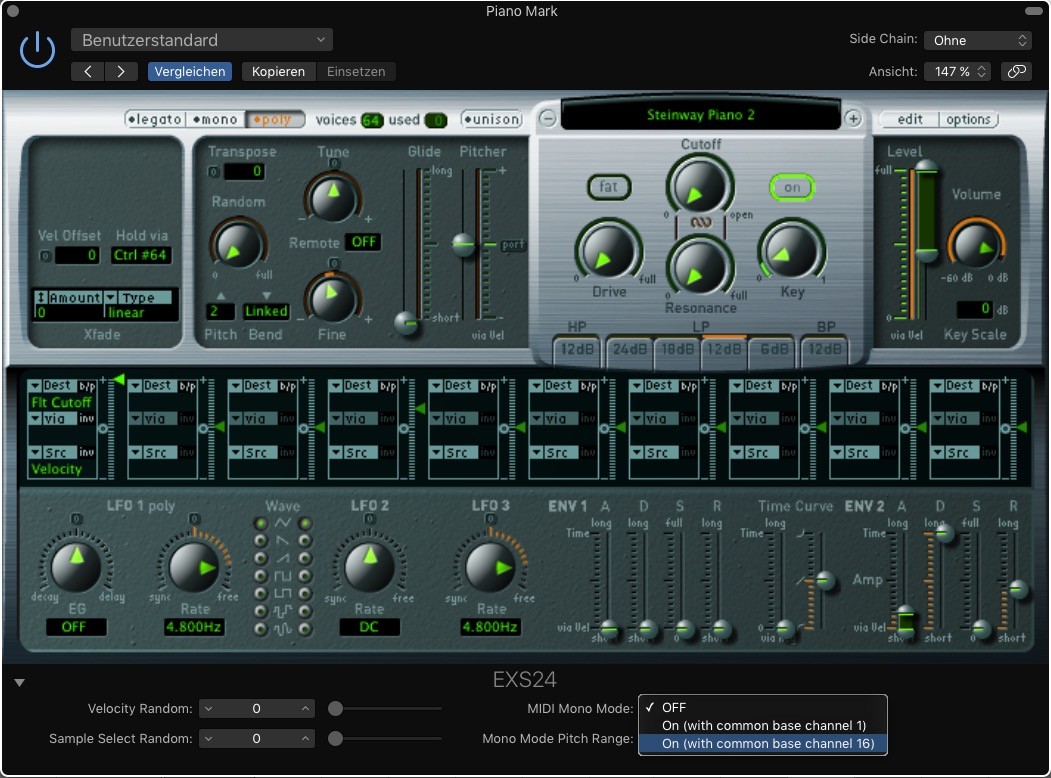This screenshot has height=778, width=1051.
Task: Click the Glide slider handle
Action: [x=406, y=323]
